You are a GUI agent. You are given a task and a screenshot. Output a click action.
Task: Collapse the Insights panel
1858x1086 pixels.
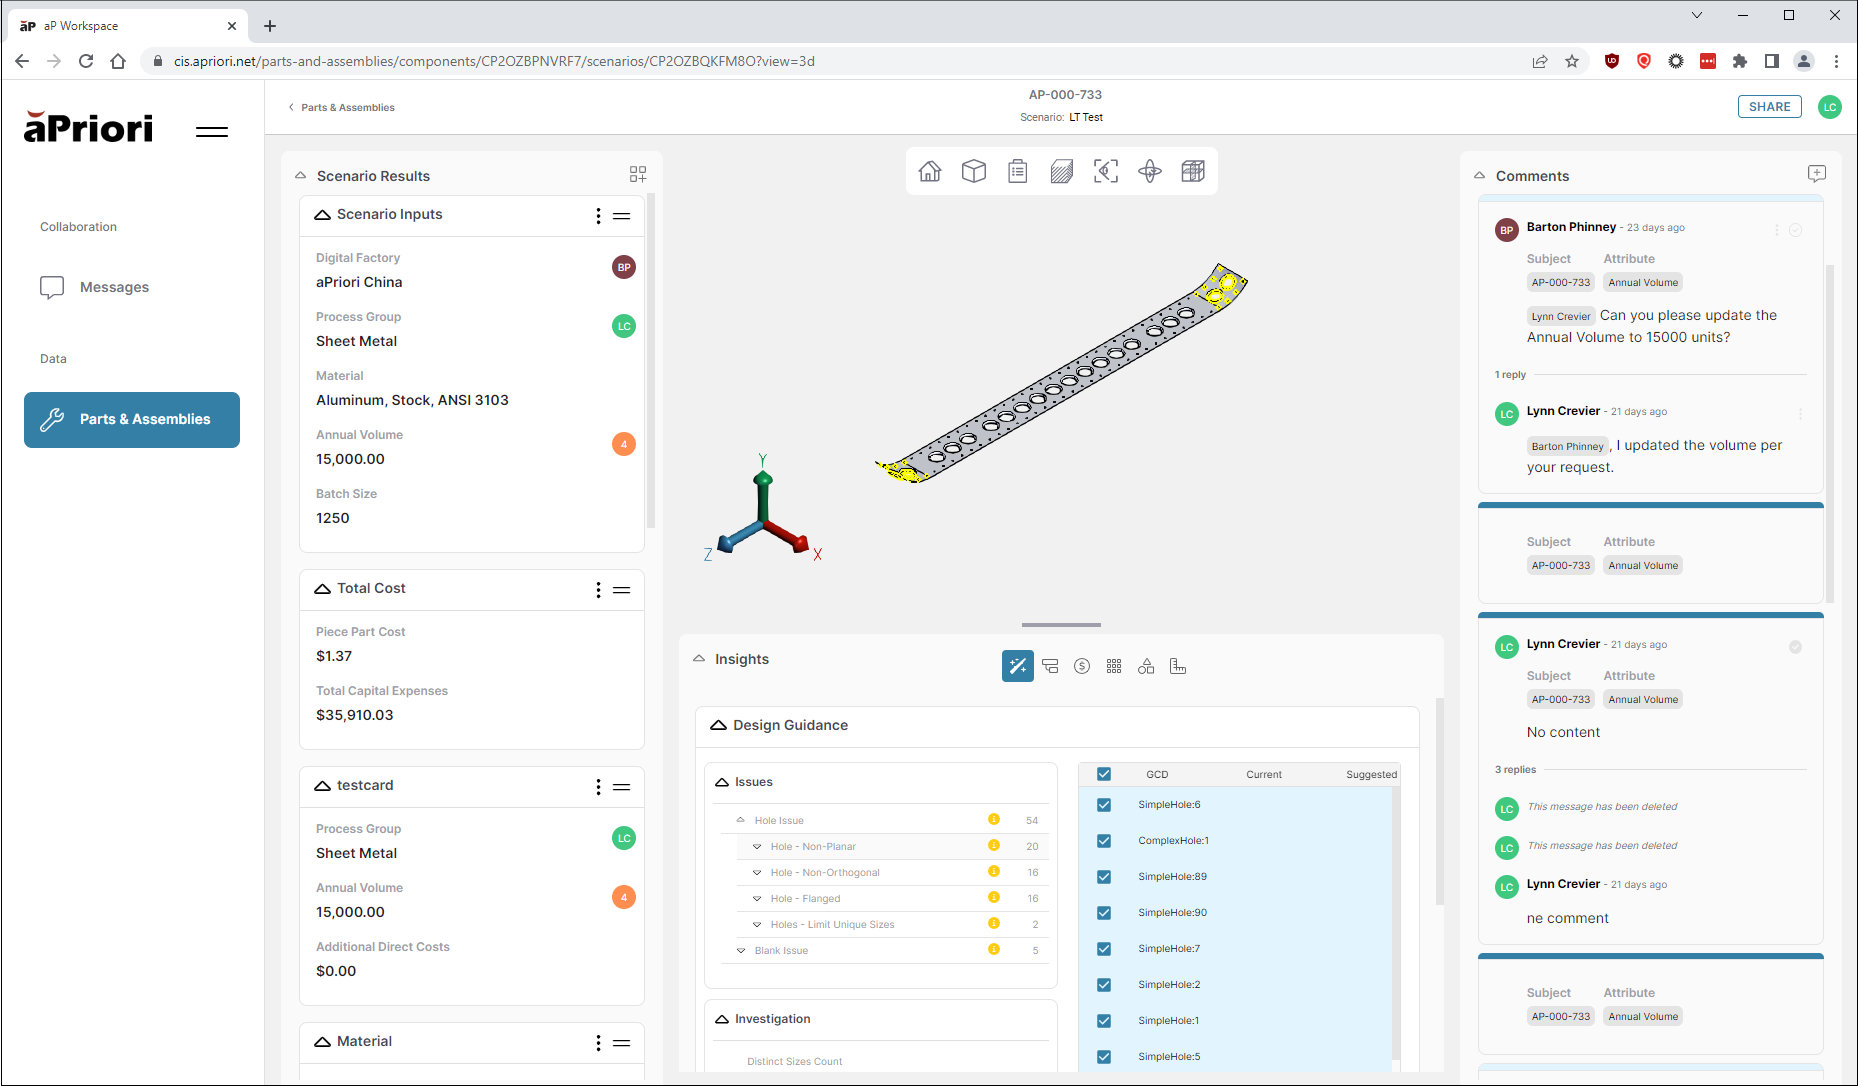(x=698, y=659)
